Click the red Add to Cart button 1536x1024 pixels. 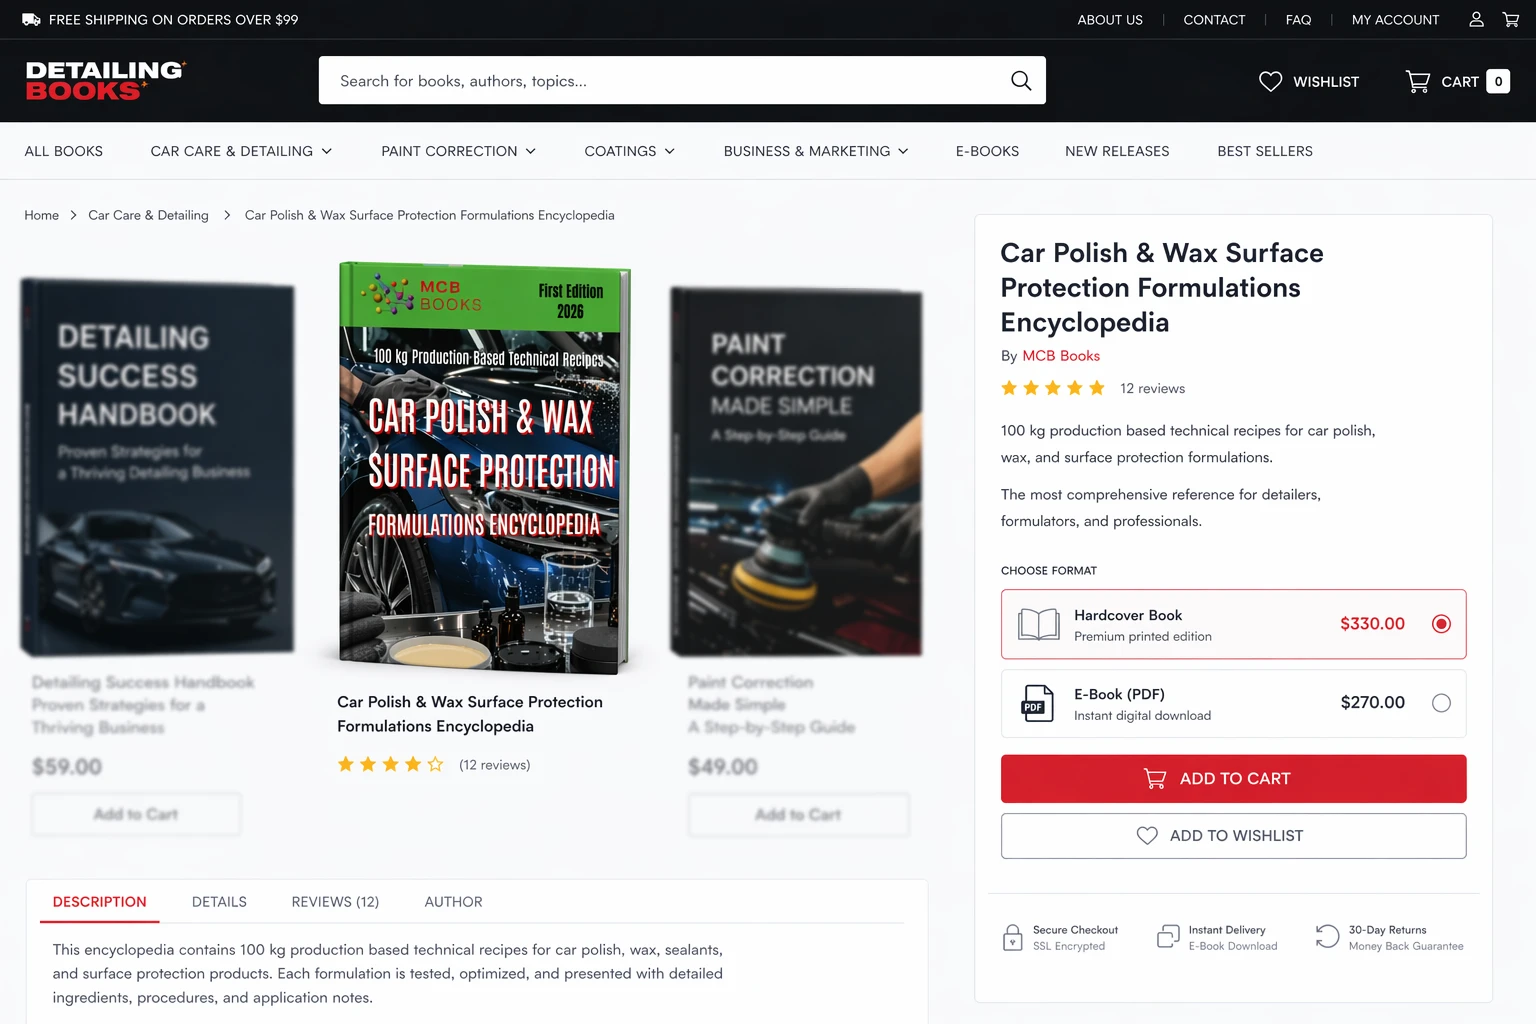tap(1233, 779)
